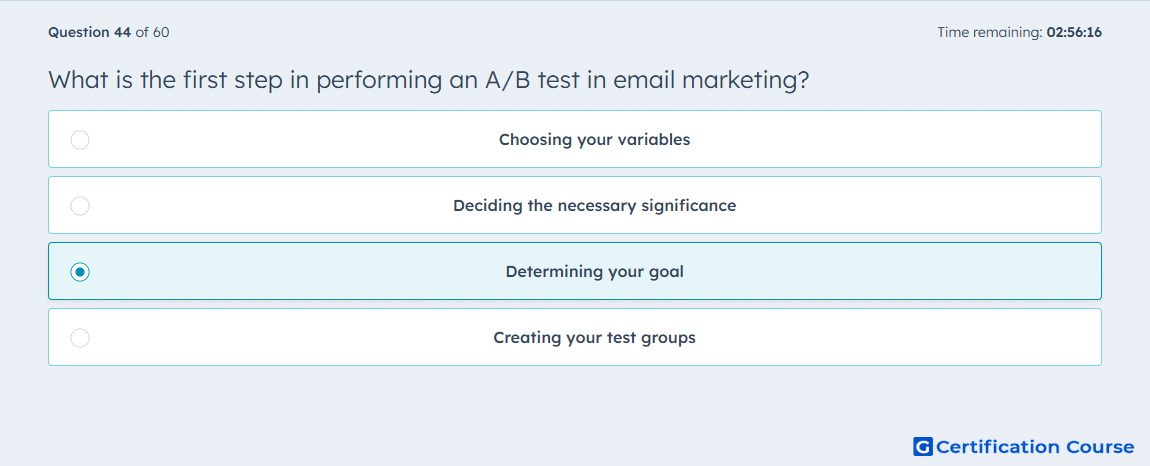Choose the first answer option card
This screenshot has height=466, width=1150.
[x=575, y=139]
